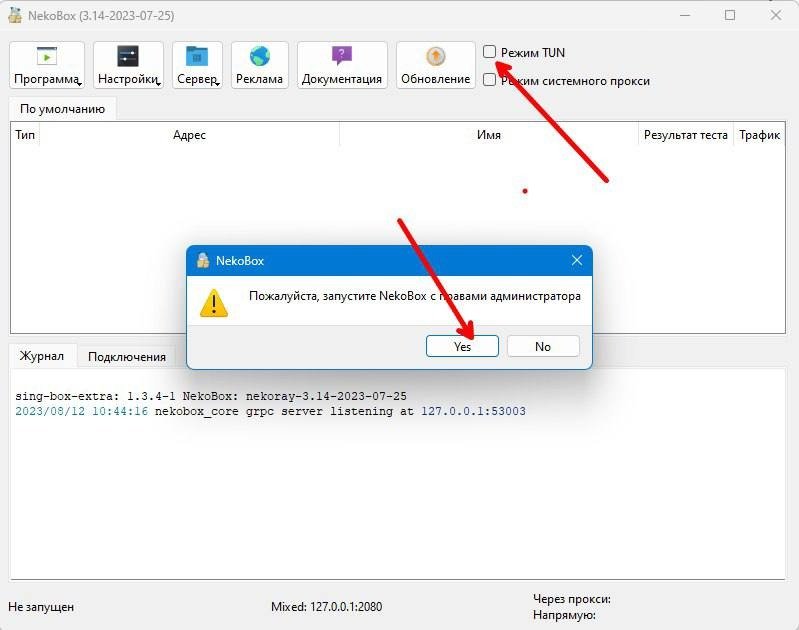Image resolution: width=799 pixels, height=630 pixels.
Task: Click the 127.0.0.1:53003 address in log
Action: (473, 411)
